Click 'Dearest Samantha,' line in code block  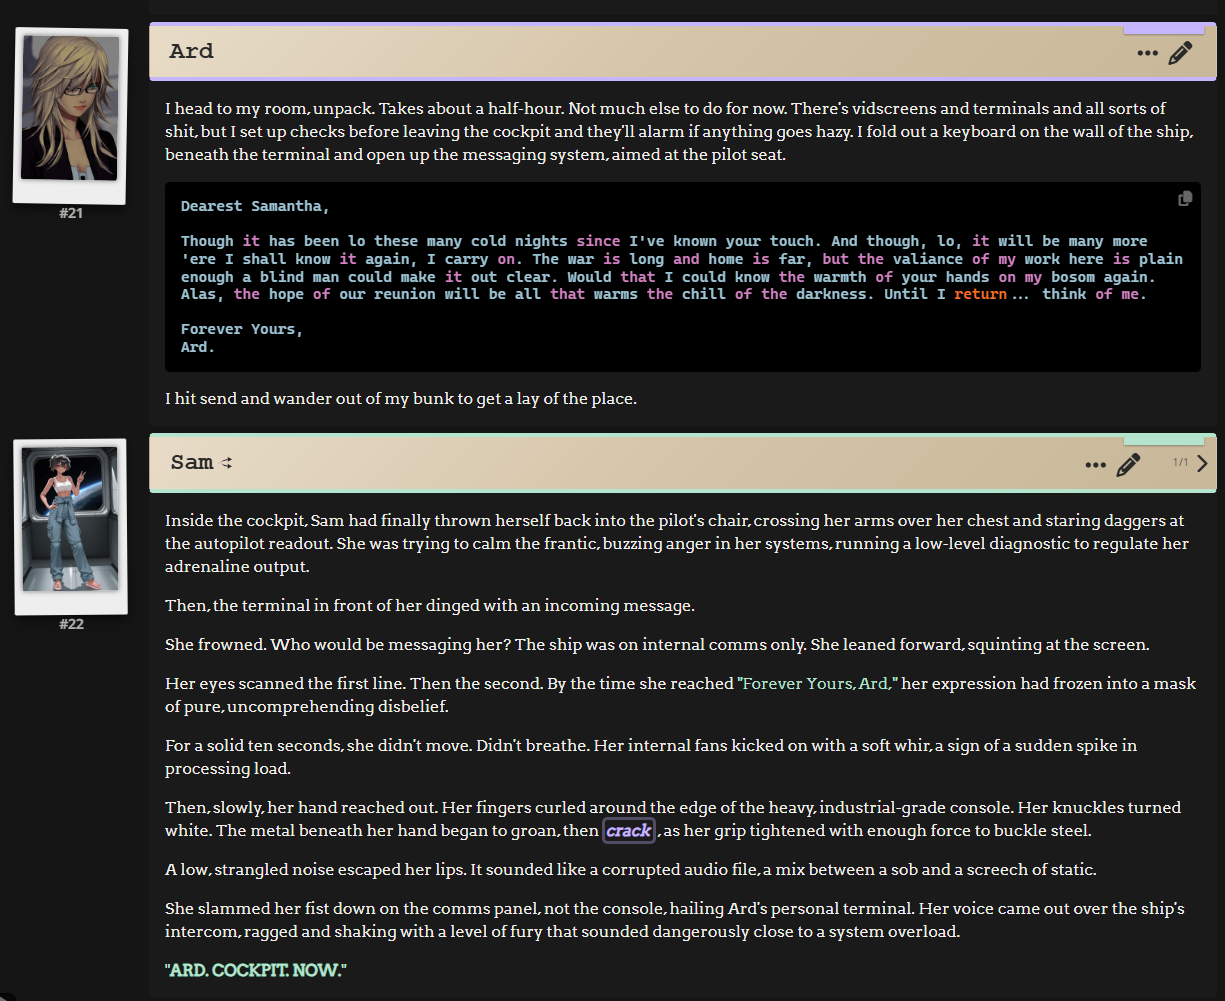coord(255,206)
